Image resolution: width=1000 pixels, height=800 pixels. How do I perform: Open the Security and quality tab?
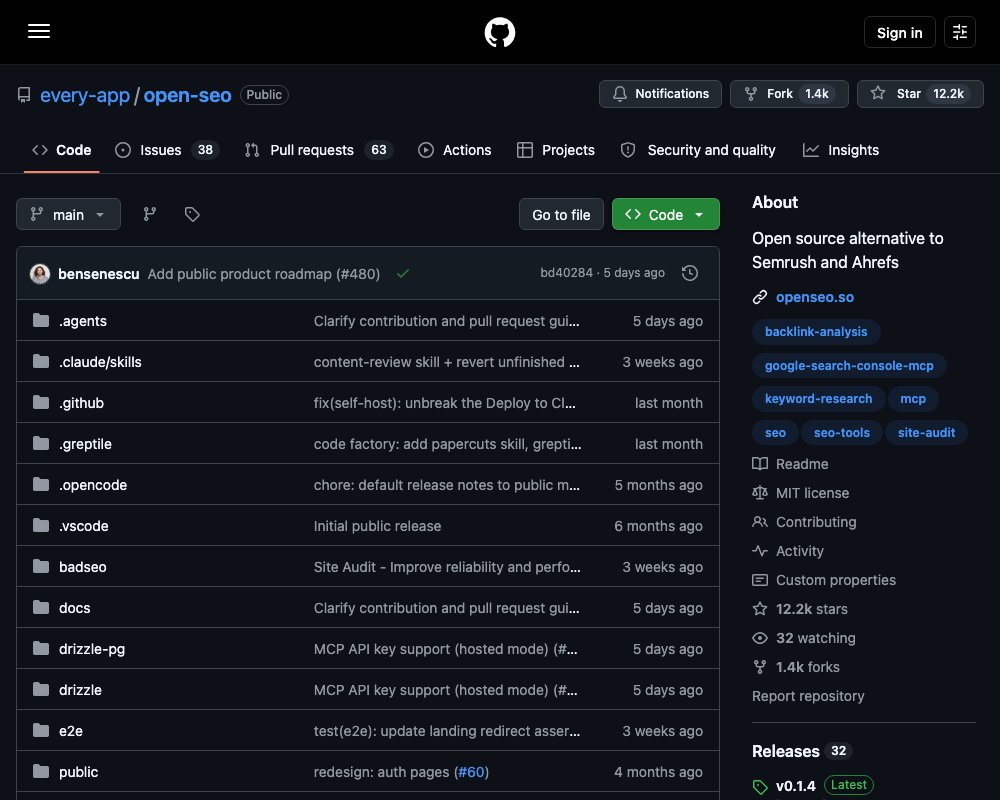coord(698,150)
